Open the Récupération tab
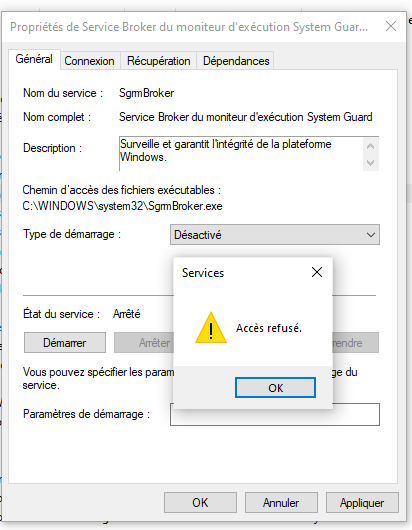Viewport: 412px width, 530px height. pyautogui.click(x=159, y=61)
